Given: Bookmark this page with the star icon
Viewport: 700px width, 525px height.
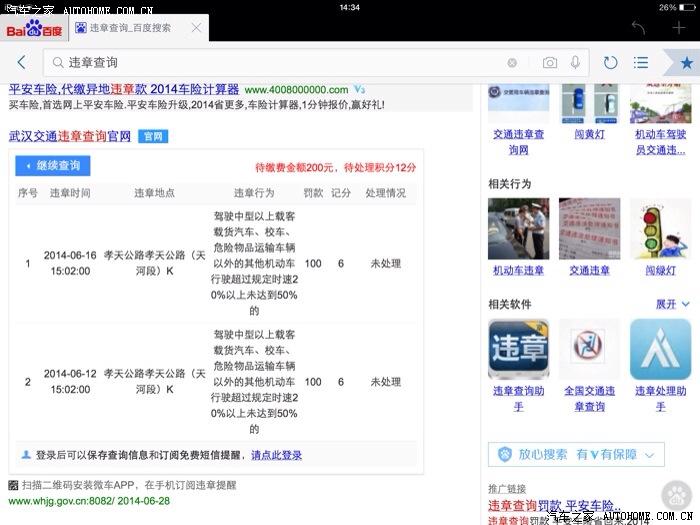Looking at the screenshot, I should coord(687,62).
